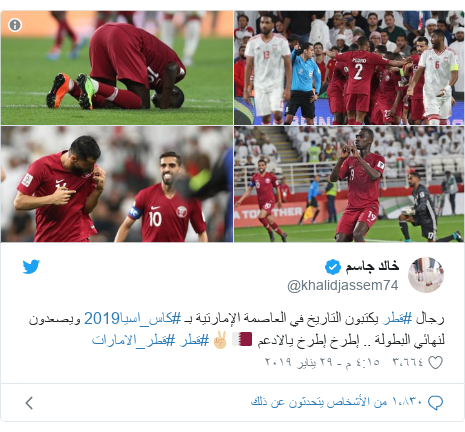Open photo of number 10 player celebrating
The image size is (465, 432).
(x=117, y=184)
